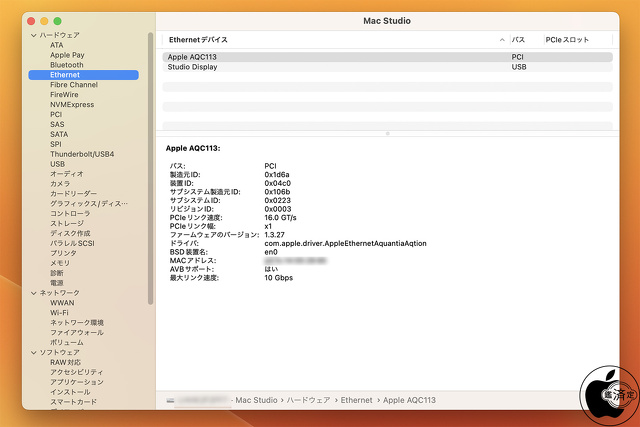
Task: Open ファイアウォール in the sidebar
Action: pos(77,333)
